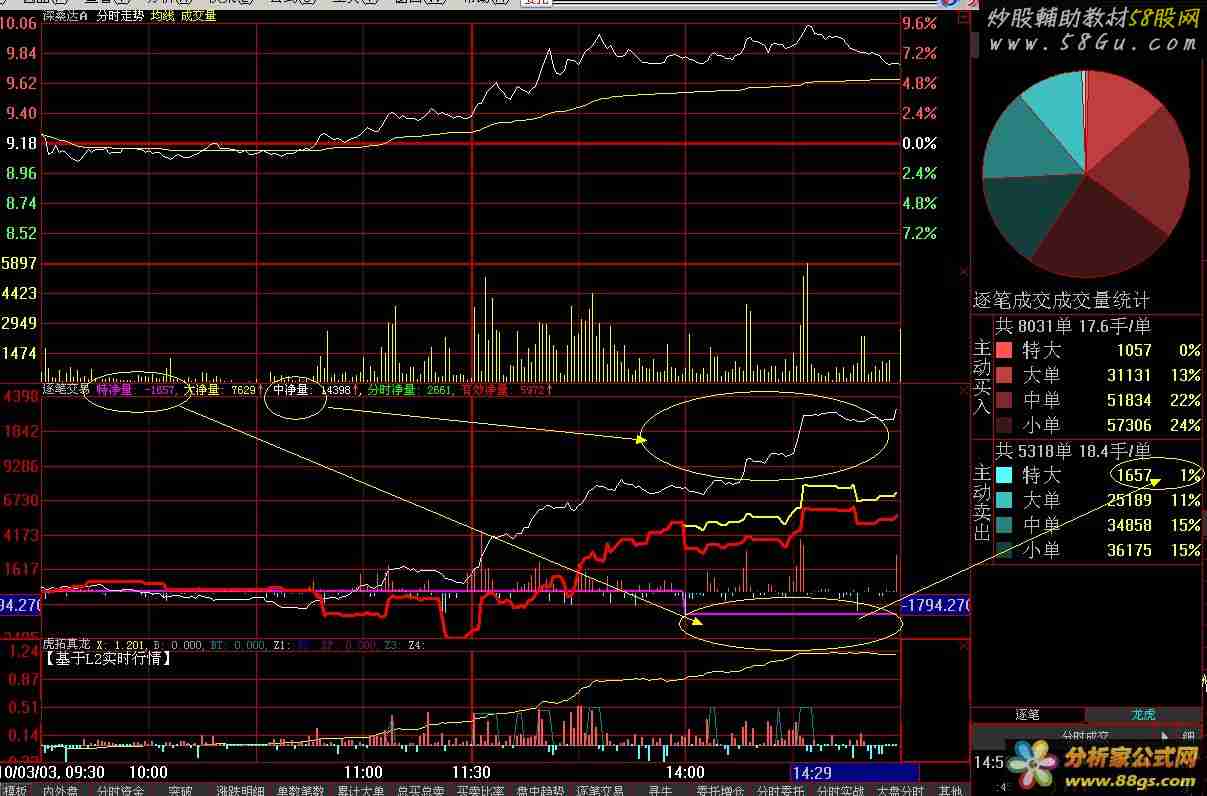
Task: Click the 分时走势 chart title
Action: pyautogui.click(x=120, y=15)
